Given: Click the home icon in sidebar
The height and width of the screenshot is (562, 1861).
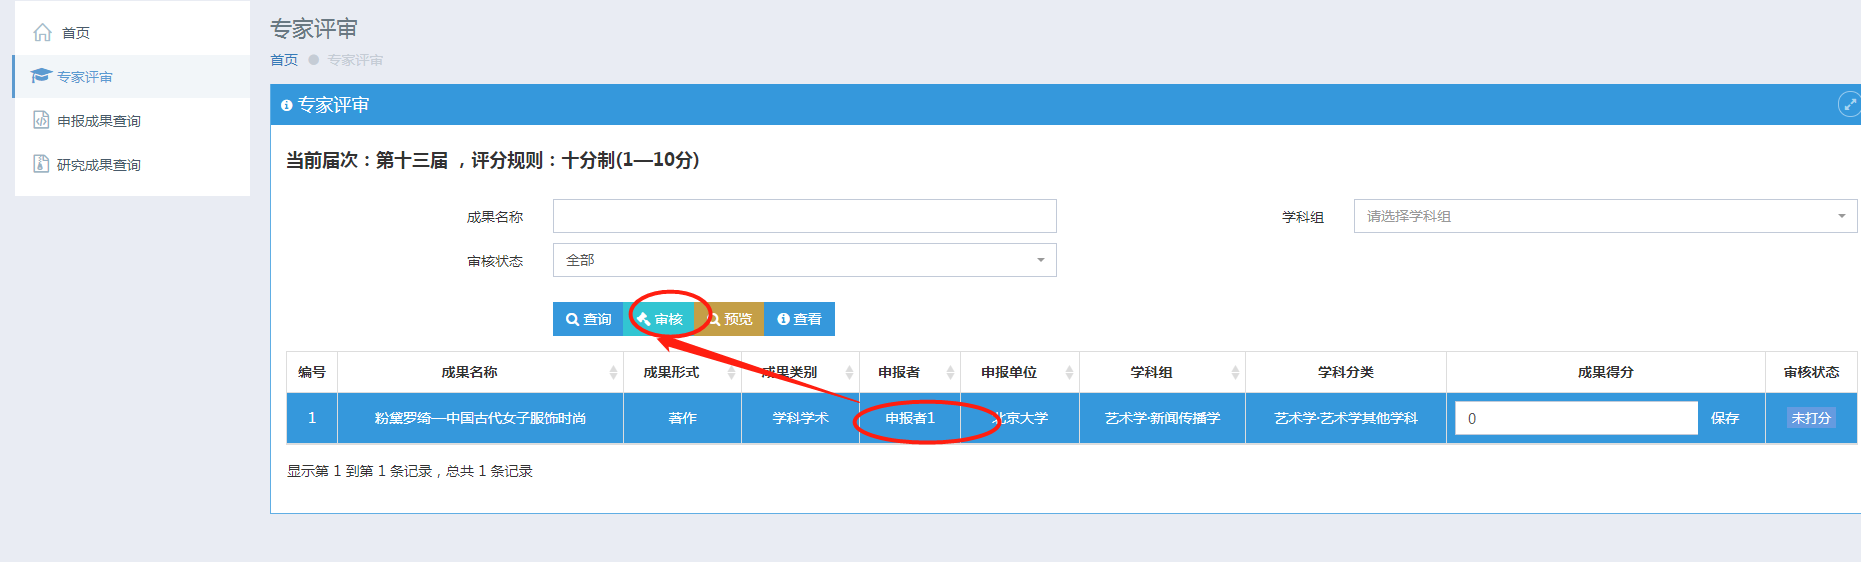Looking at the screenshot, I should coord(42,32).
